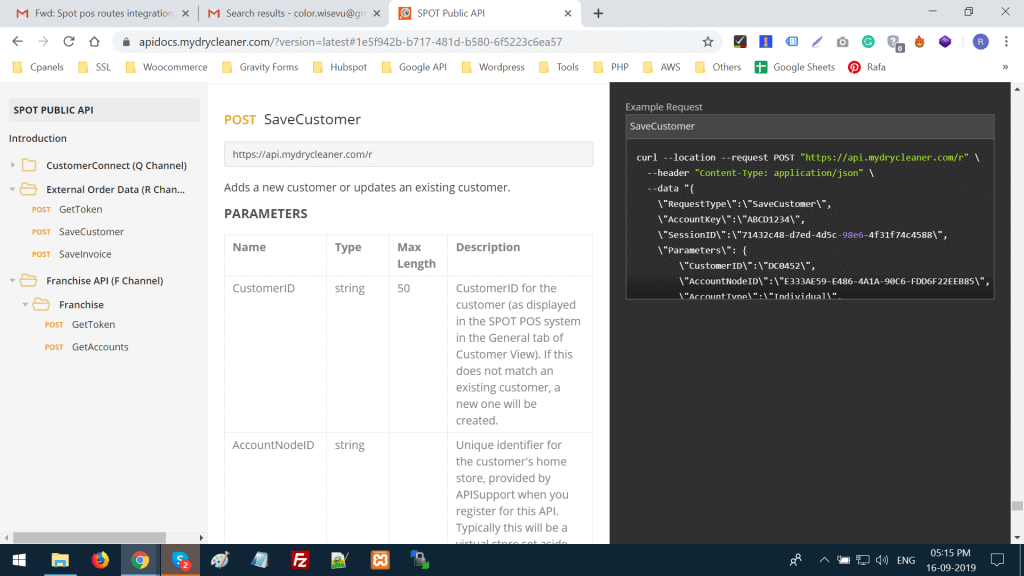The width and height of the screenshot is (1024, 576).
Task: Open FileZilla from the taskbar
Action: coord(300,560)
